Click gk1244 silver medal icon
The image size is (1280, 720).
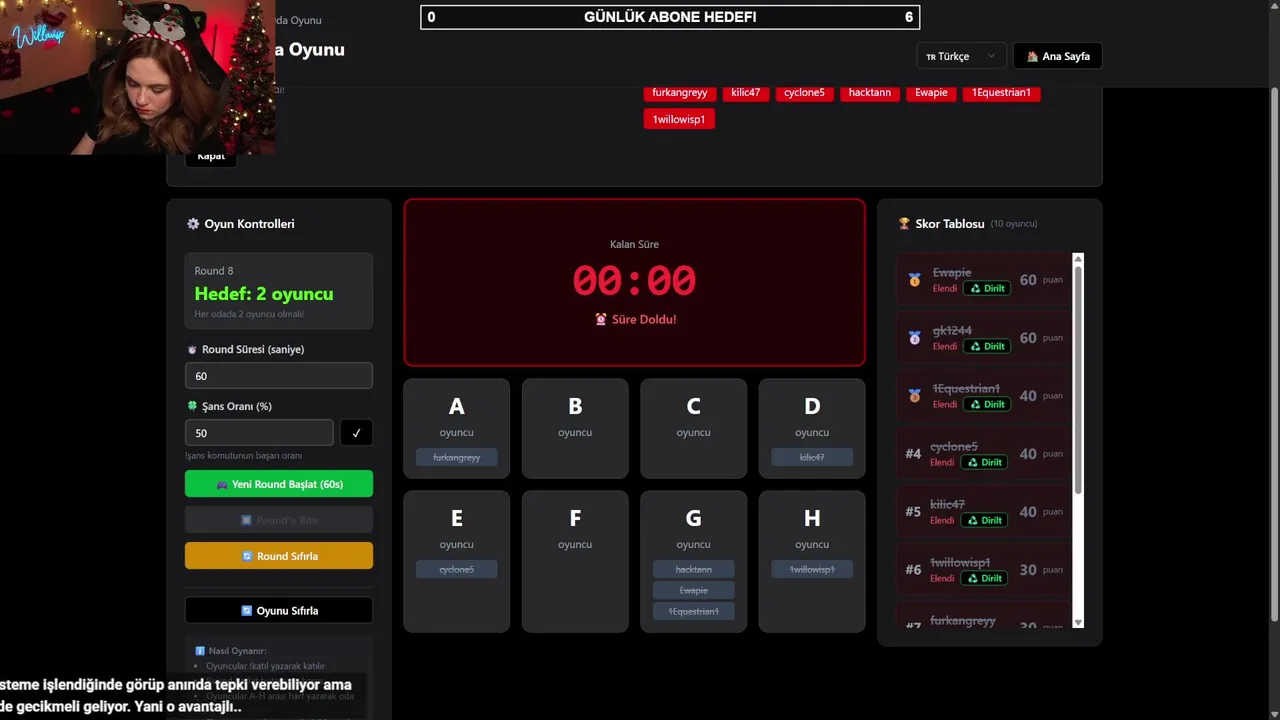[x=914, y=338]
